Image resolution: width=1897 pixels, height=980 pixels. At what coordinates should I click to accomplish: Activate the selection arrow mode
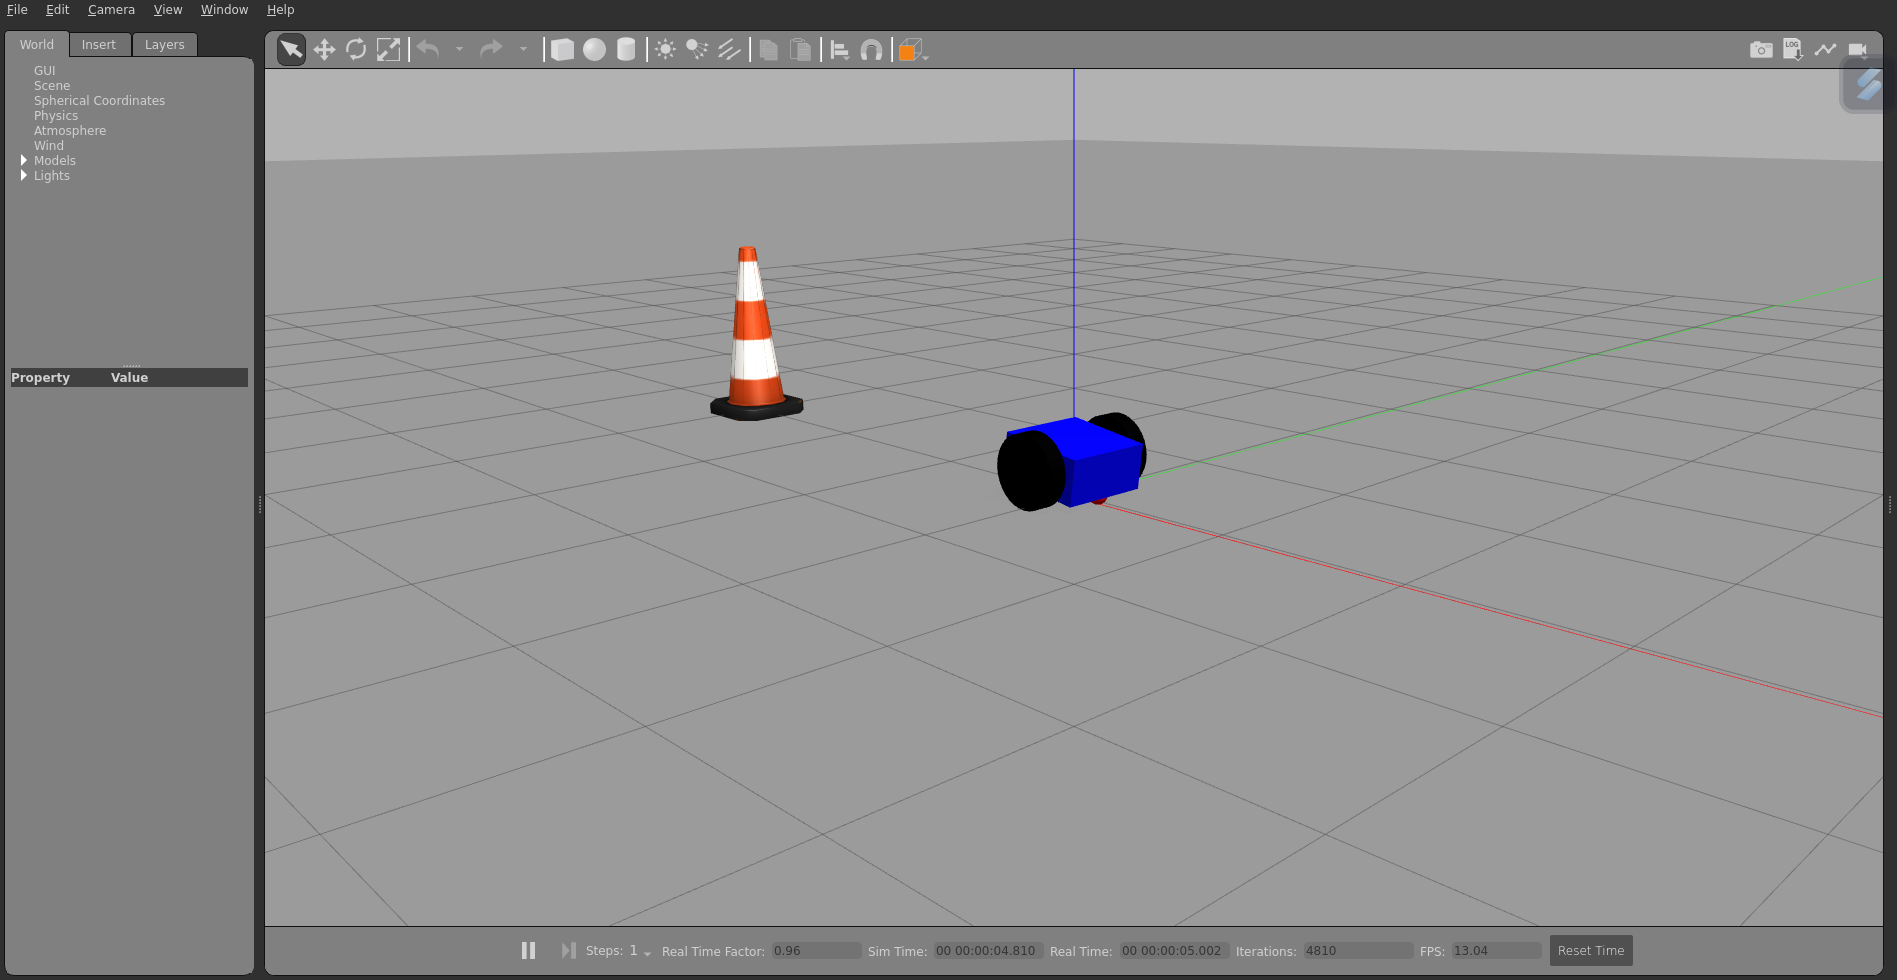[x=291, y=49]
